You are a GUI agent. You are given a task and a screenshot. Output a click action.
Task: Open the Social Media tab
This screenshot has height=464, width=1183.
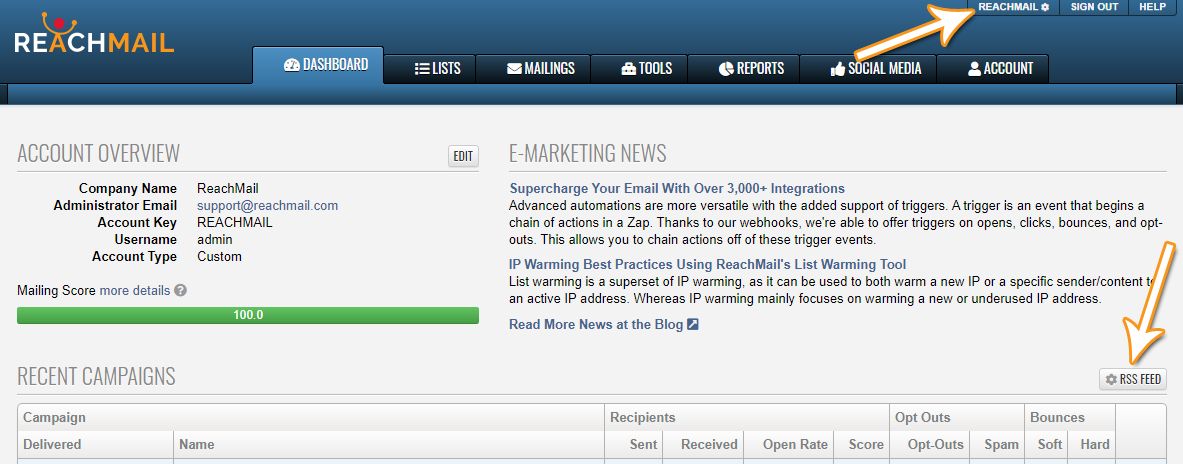pos(876,69)
